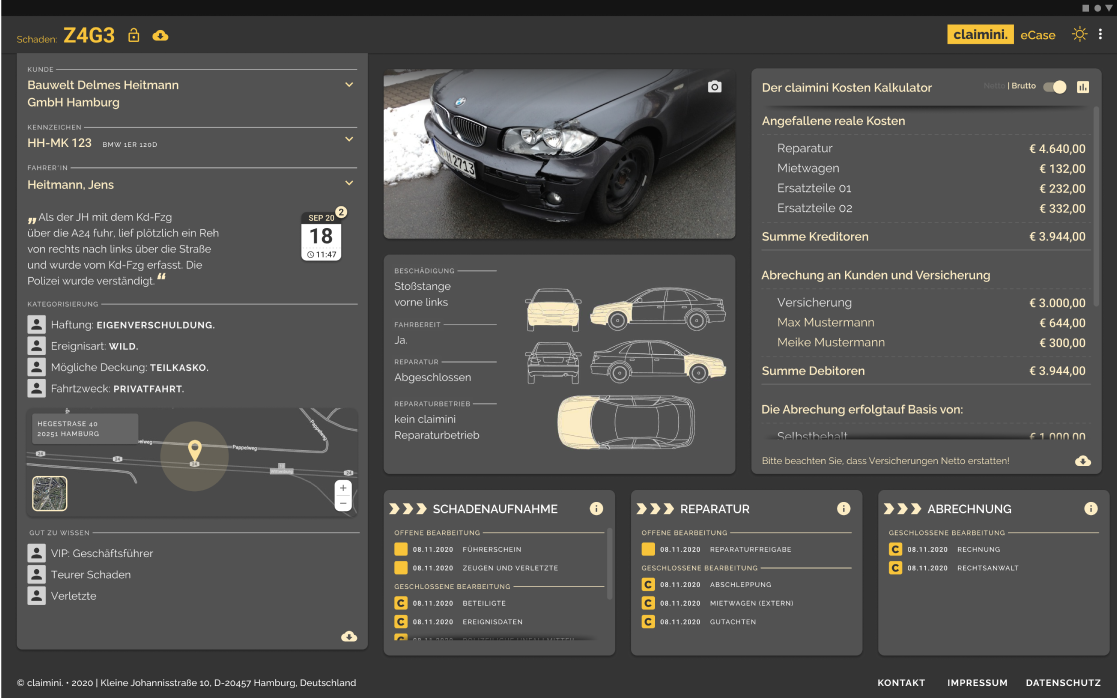Toggle the Netto/Brutto switch

(x=1054, y=87)
